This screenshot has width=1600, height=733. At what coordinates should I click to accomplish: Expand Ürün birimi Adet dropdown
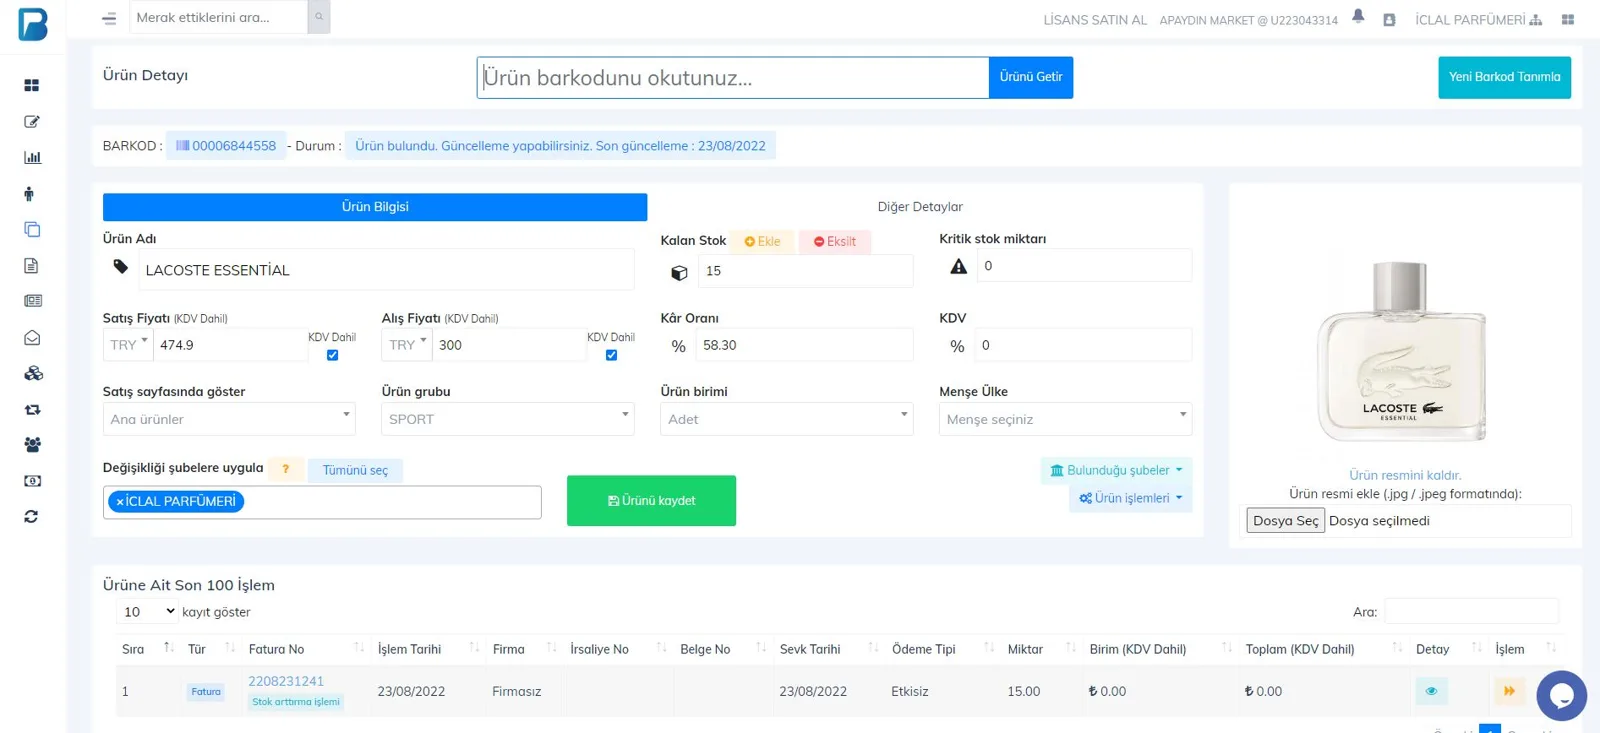click(x=787, y=419)
